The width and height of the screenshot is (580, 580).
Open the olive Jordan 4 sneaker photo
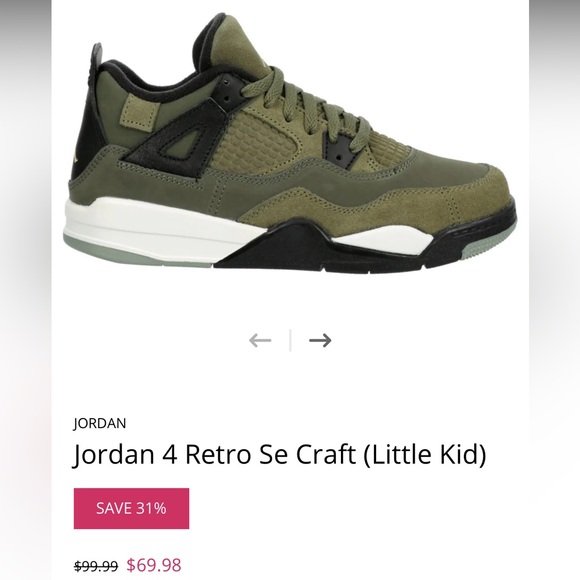pos(290,144)
